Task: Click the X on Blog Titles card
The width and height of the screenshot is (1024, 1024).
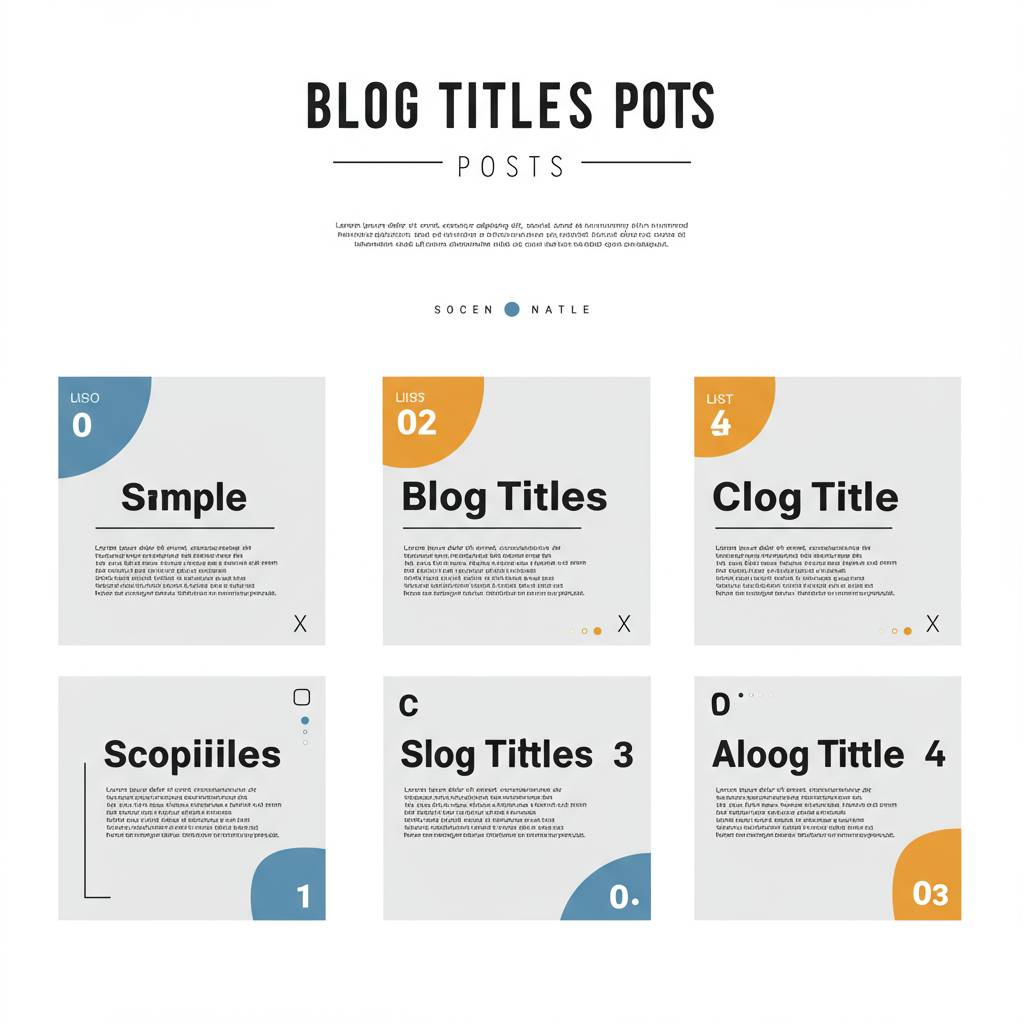Action: pyautogui.click(x=624, y=623)
